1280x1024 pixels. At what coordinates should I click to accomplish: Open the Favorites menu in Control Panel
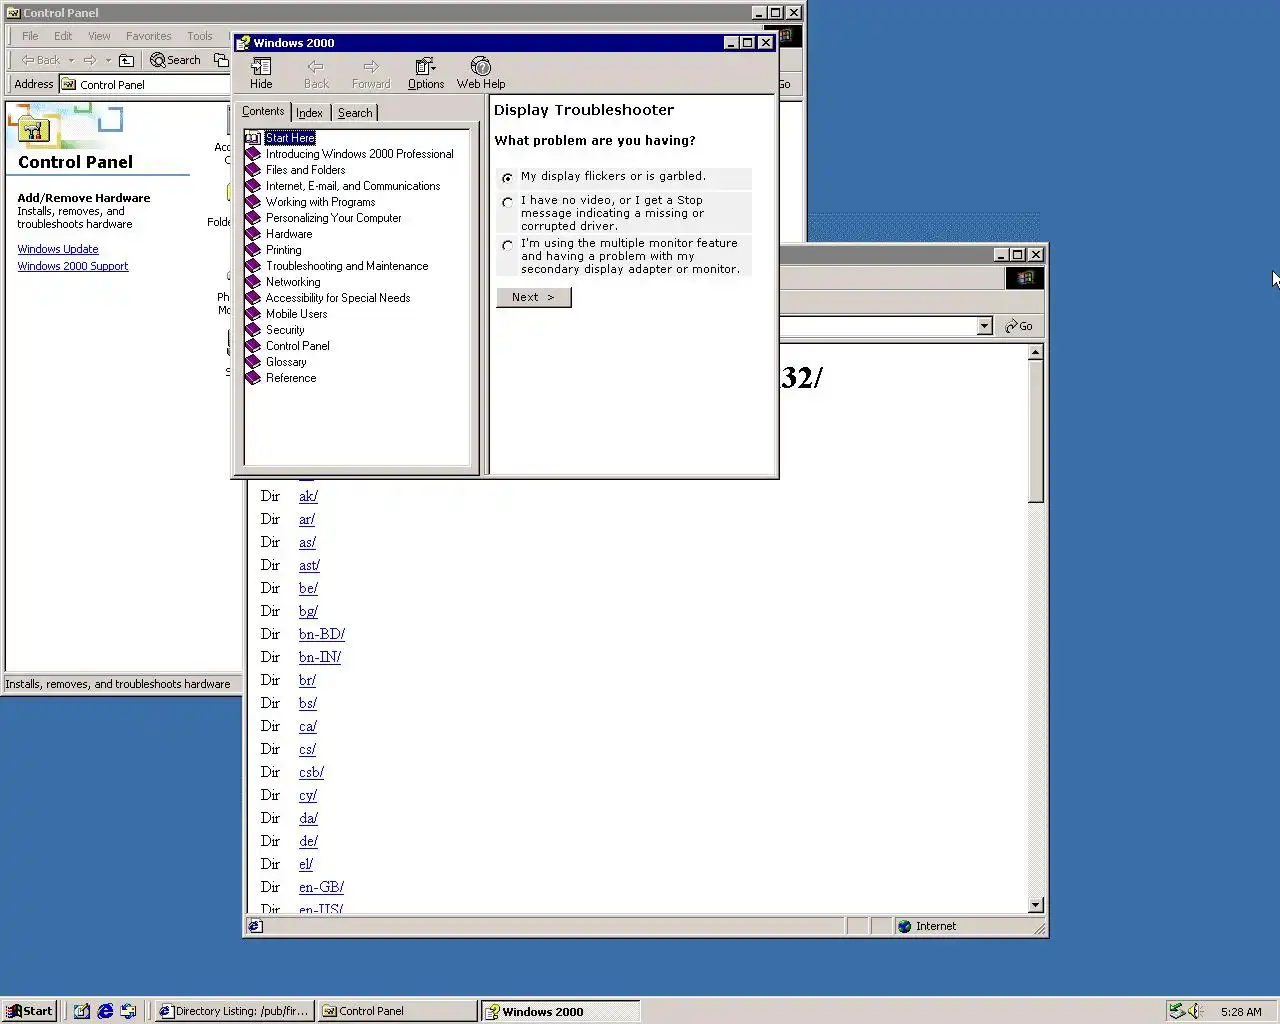[x=148, y=36]
